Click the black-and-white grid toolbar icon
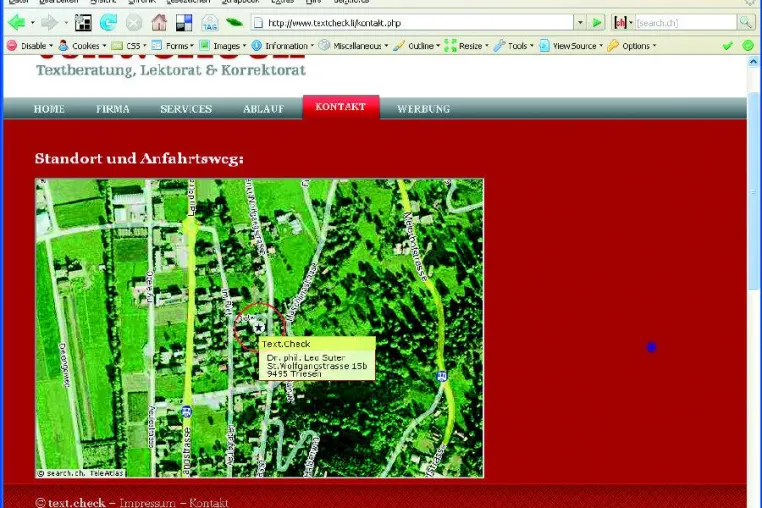 83,22
